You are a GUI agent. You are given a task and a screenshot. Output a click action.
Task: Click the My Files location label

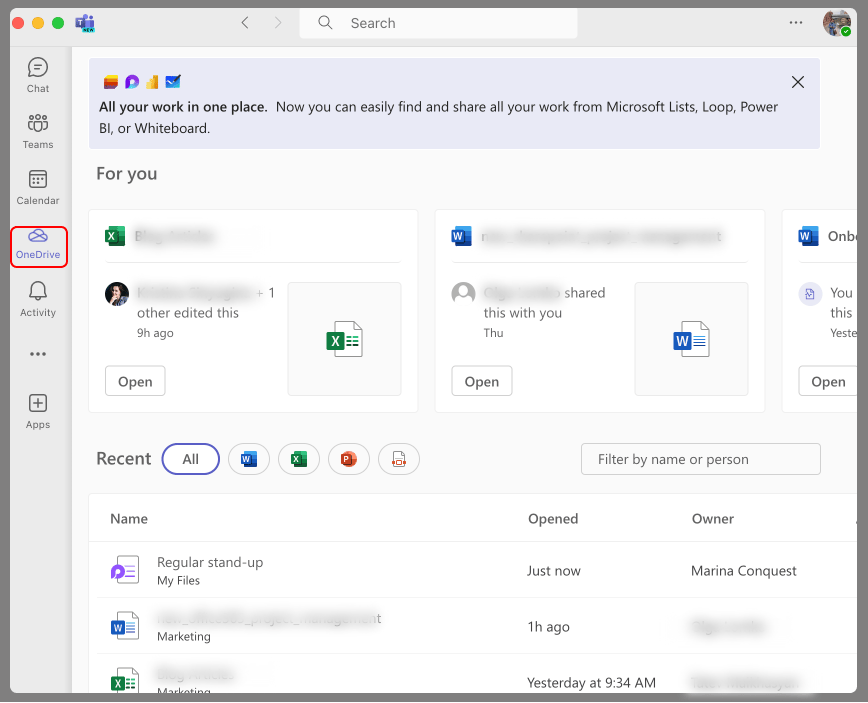pyautogui.click(x=178, y=581)
